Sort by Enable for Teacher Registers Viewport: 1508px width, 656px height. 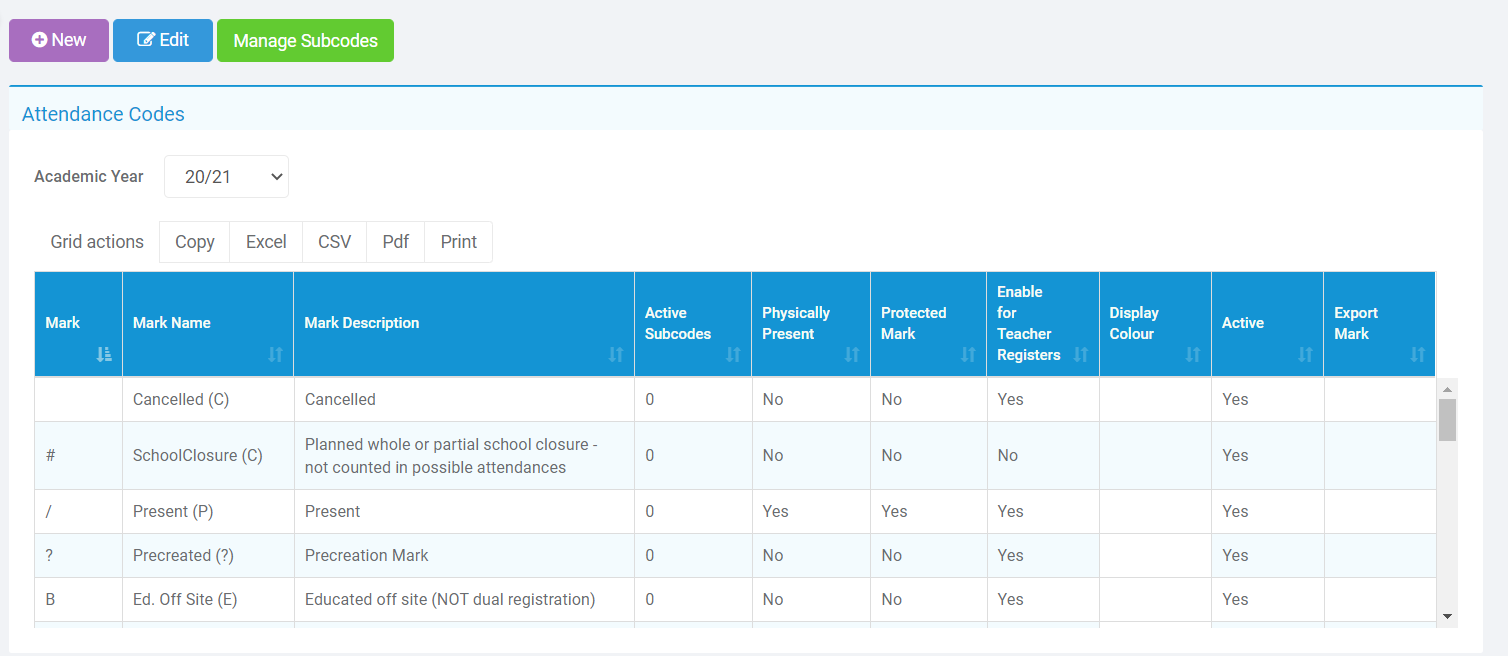pos(1080,354)
